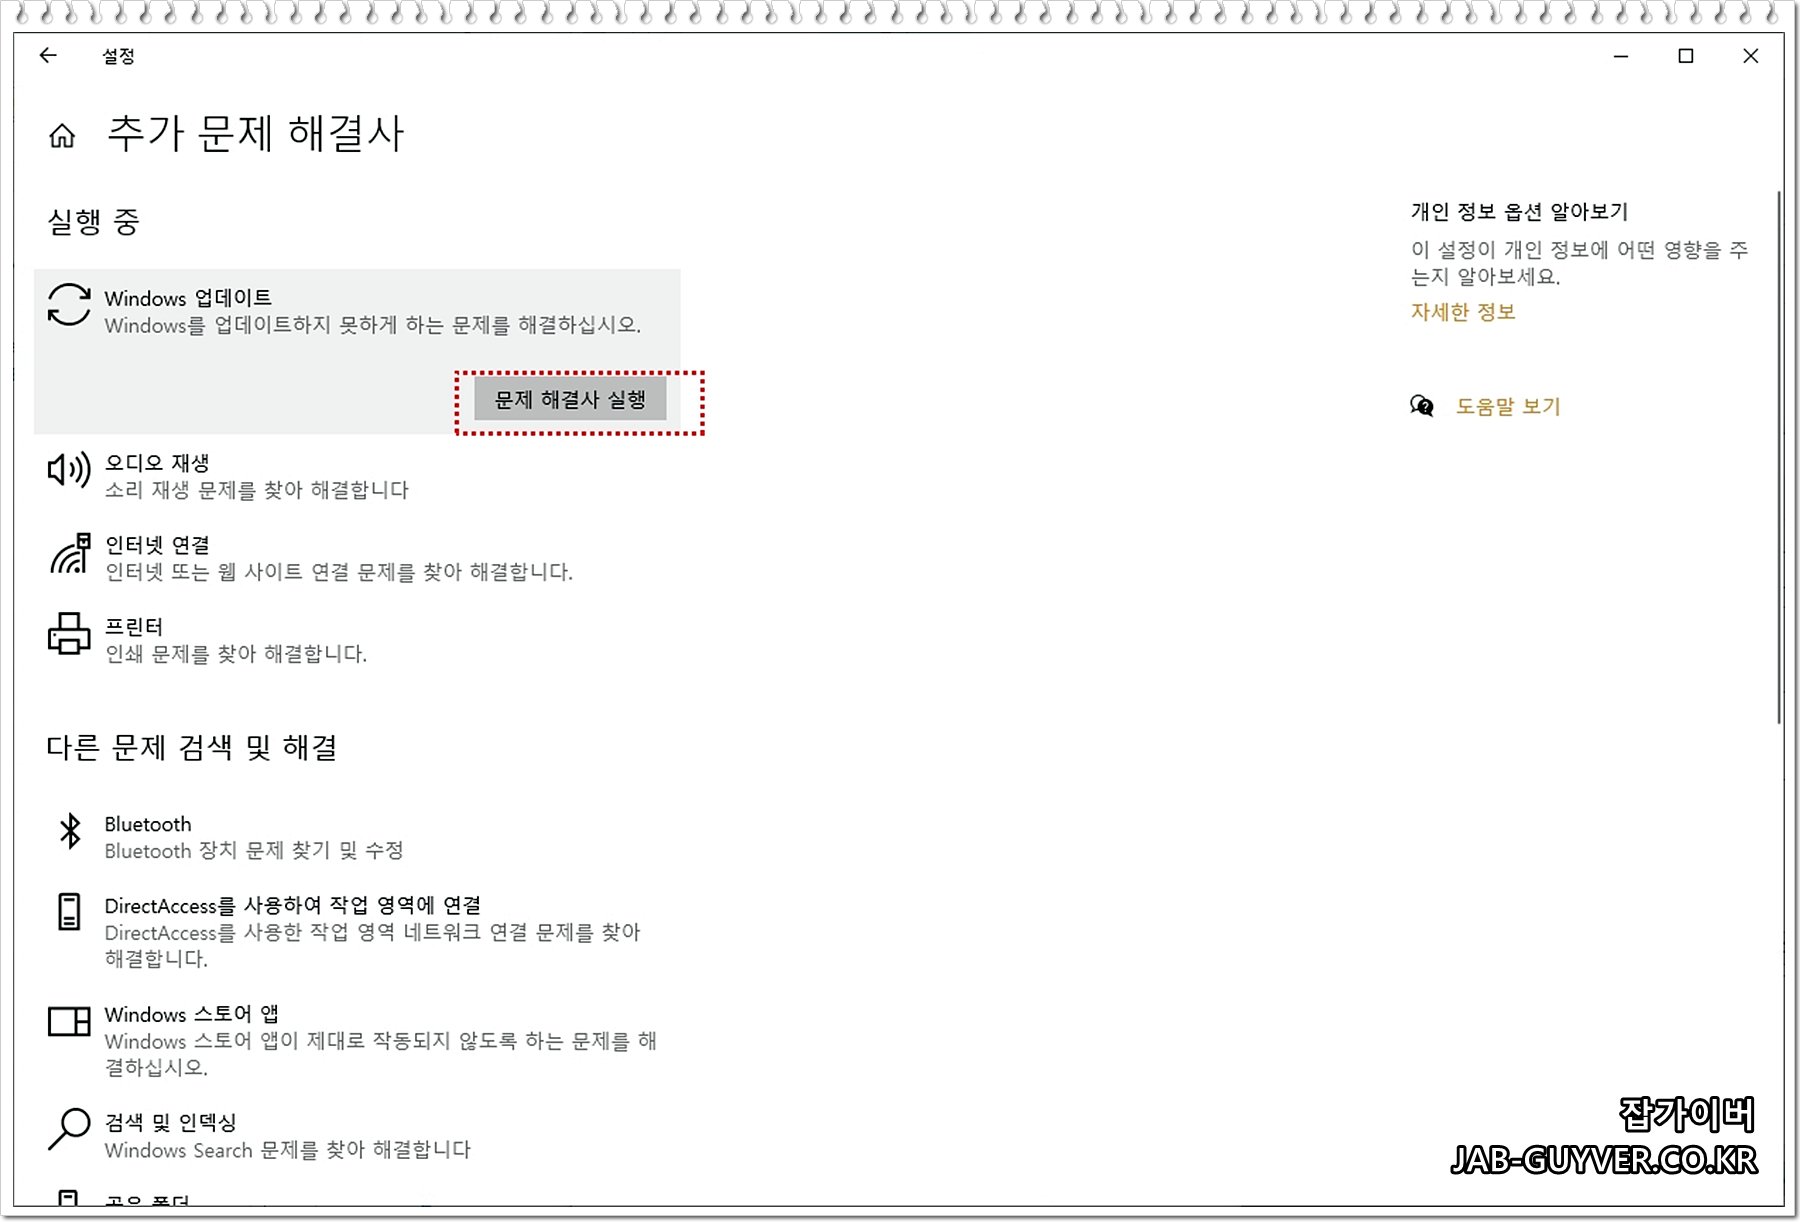Select the 검색 및 인덱싱 troubleshooter
This screenshot has width=1800, height=1222.
(x=171, y=1123)
